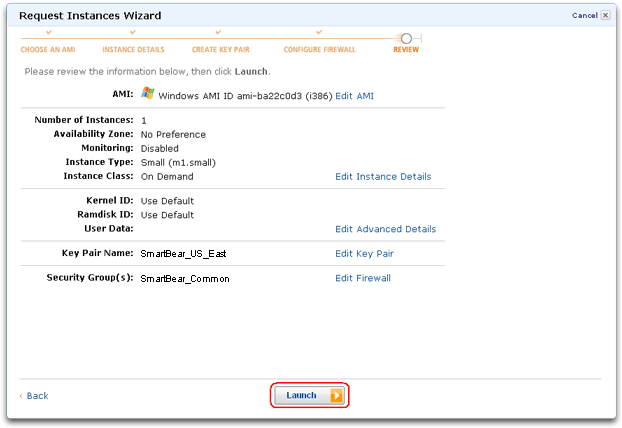
Task: Open the Edit AMI link
Action: point(354,96)
